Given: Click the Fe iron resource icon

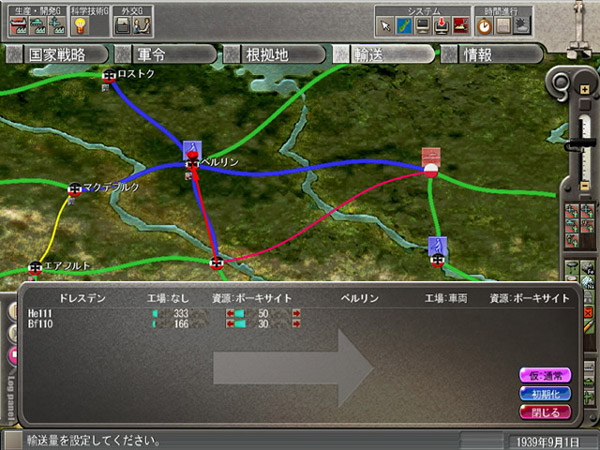Looking at the screenshot, I should [x=587, y=267].
